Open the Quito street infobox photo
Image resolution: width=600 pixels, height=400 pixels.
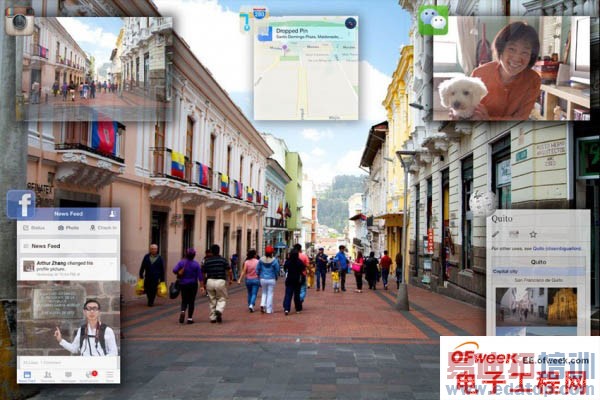(x=522, y=306)
